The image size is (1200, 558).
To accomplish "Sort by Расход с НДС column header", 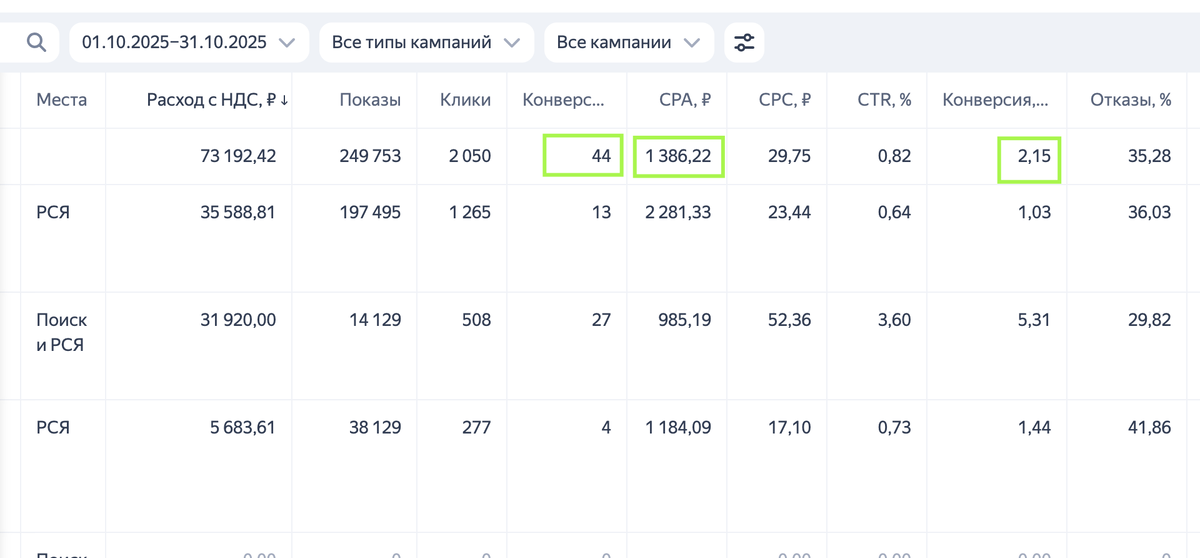I will [211, 100].
